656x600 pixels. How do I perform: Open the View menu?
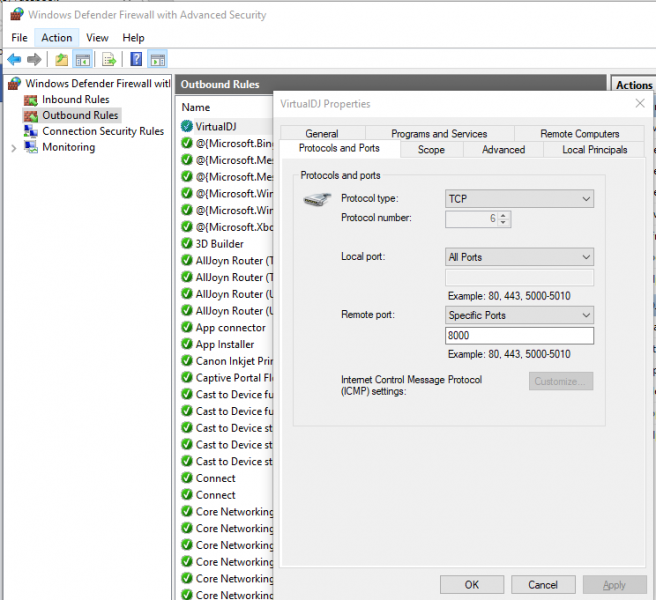click(x=97, y=38)
